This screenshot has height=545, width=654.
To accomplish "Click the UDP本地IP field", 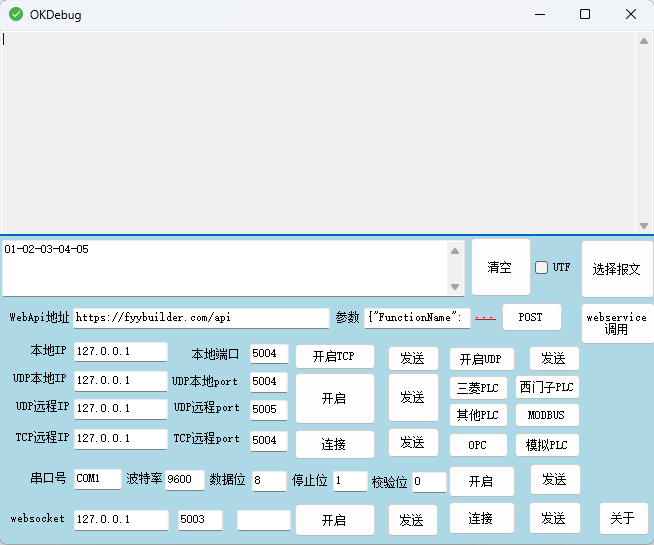I will pyautogui.click(x=121, y=381).
